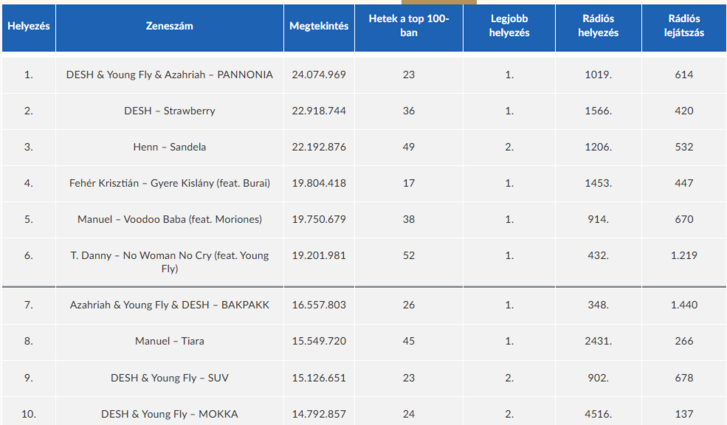Click weeks value 52 for No Woman No Cry

pos(408,255)
